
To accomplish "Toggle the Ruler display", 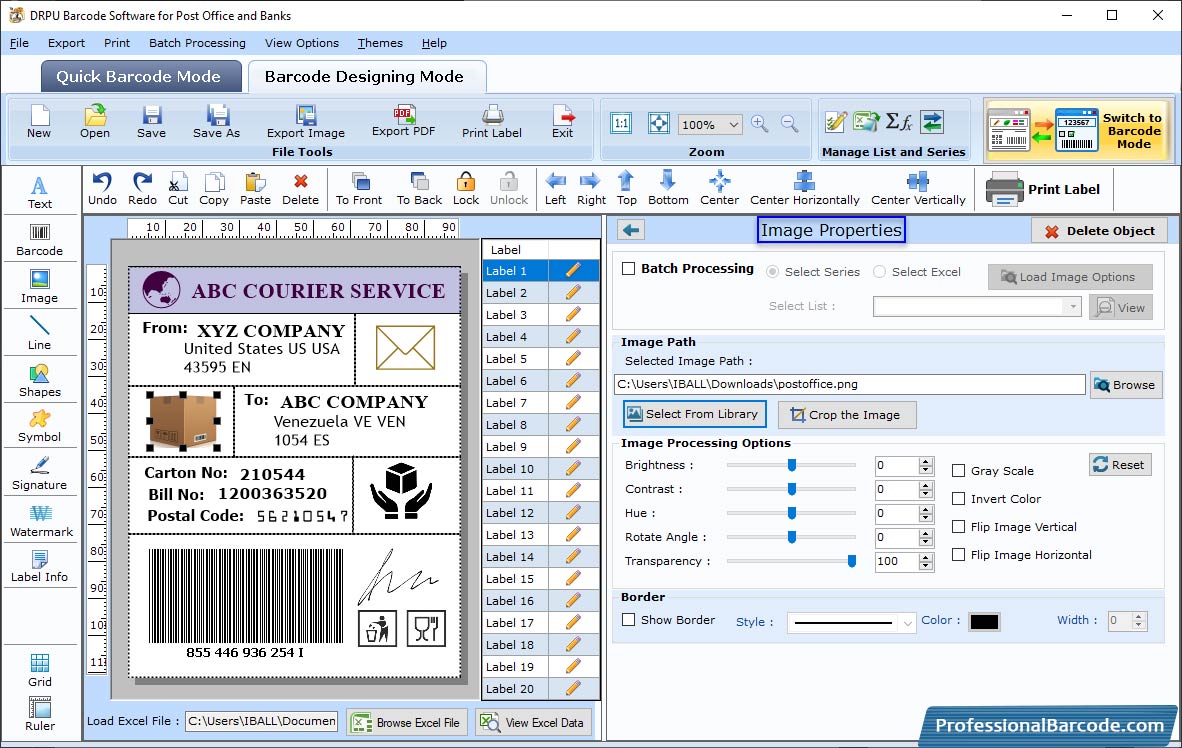I will [x=40, y=714].
